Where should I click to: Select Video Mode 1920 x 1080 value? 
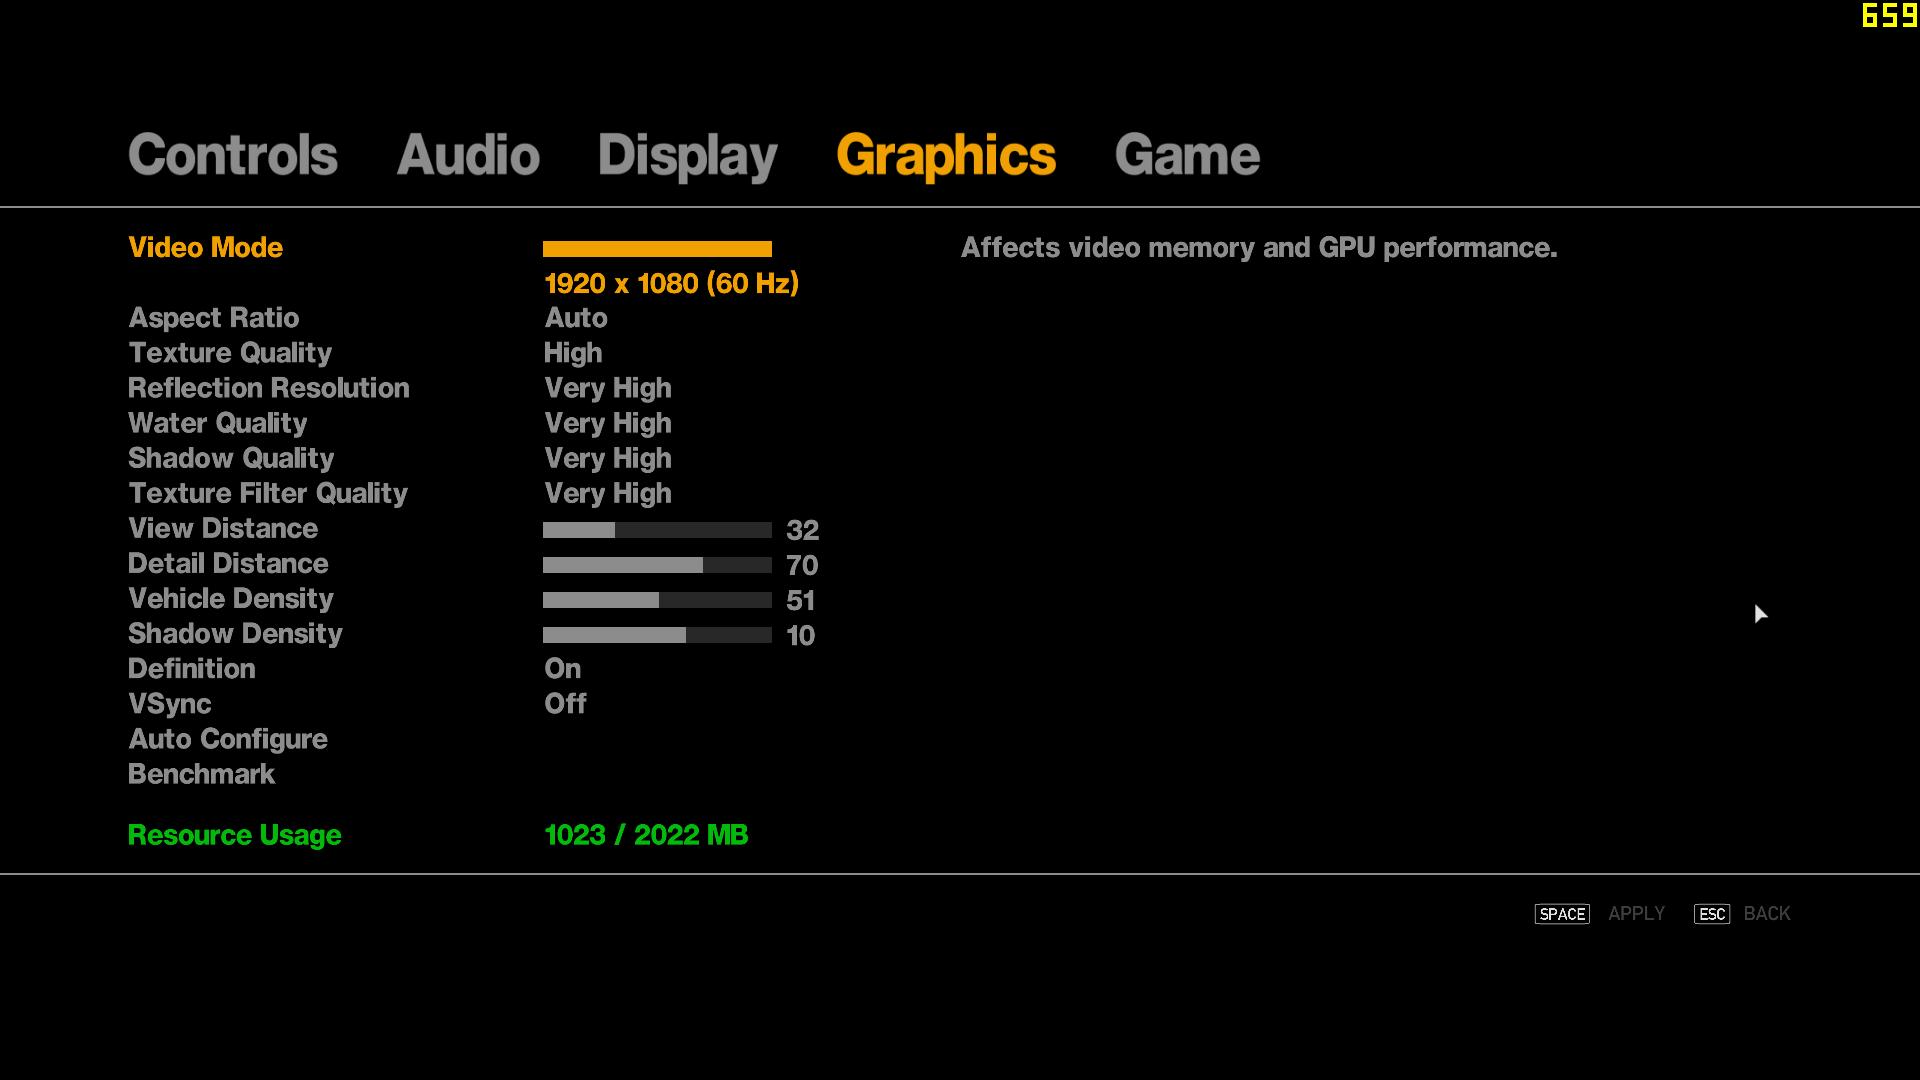tap(671, 284)
